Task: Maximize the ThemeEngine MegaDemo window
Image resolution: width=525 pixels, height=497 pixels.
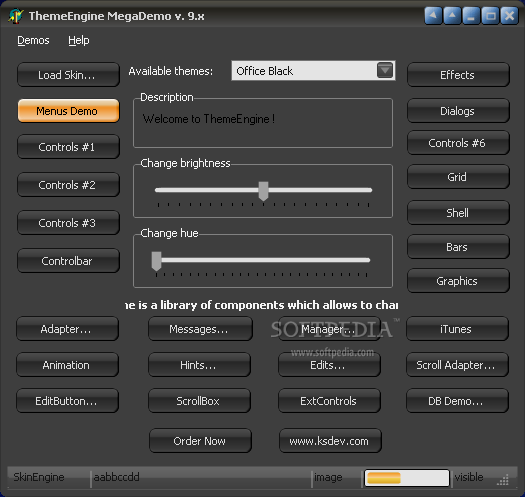Action: coord(490,16)
